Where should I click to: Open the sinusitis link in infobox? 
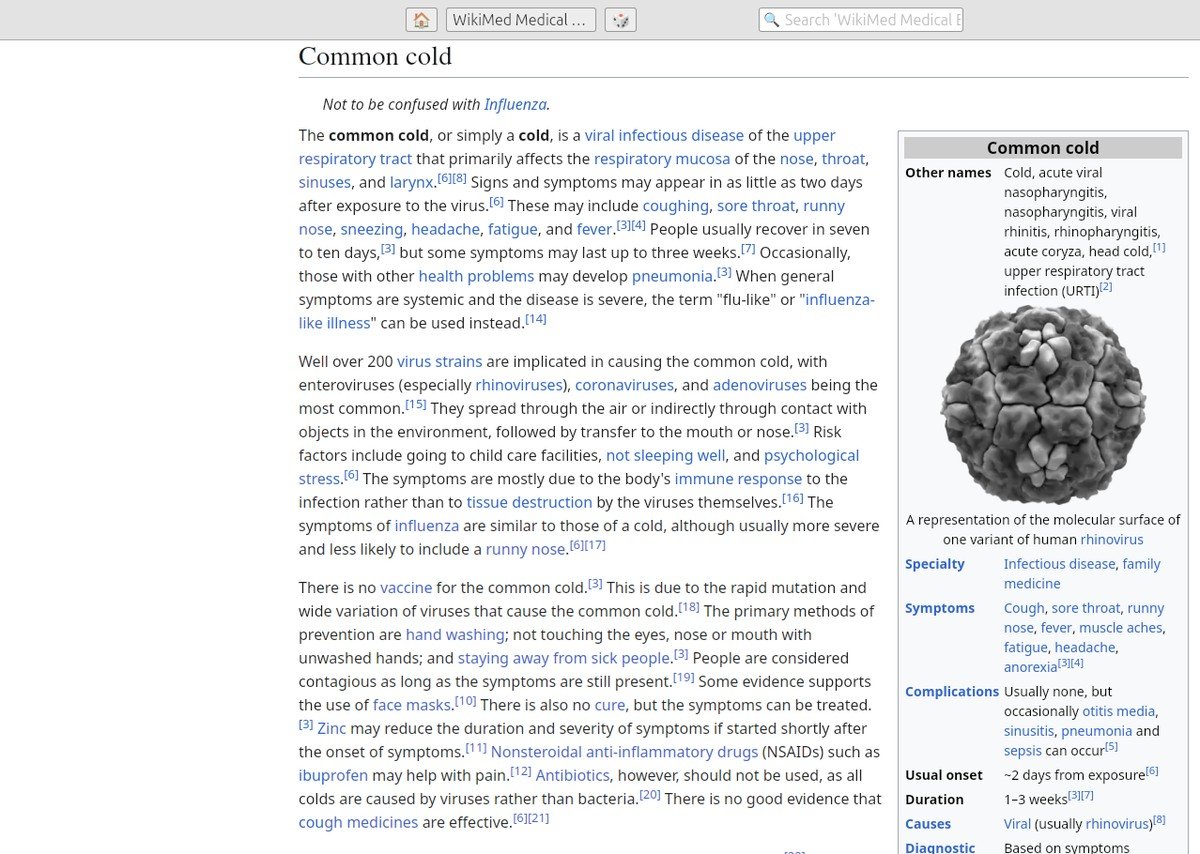click(1029, 731)
